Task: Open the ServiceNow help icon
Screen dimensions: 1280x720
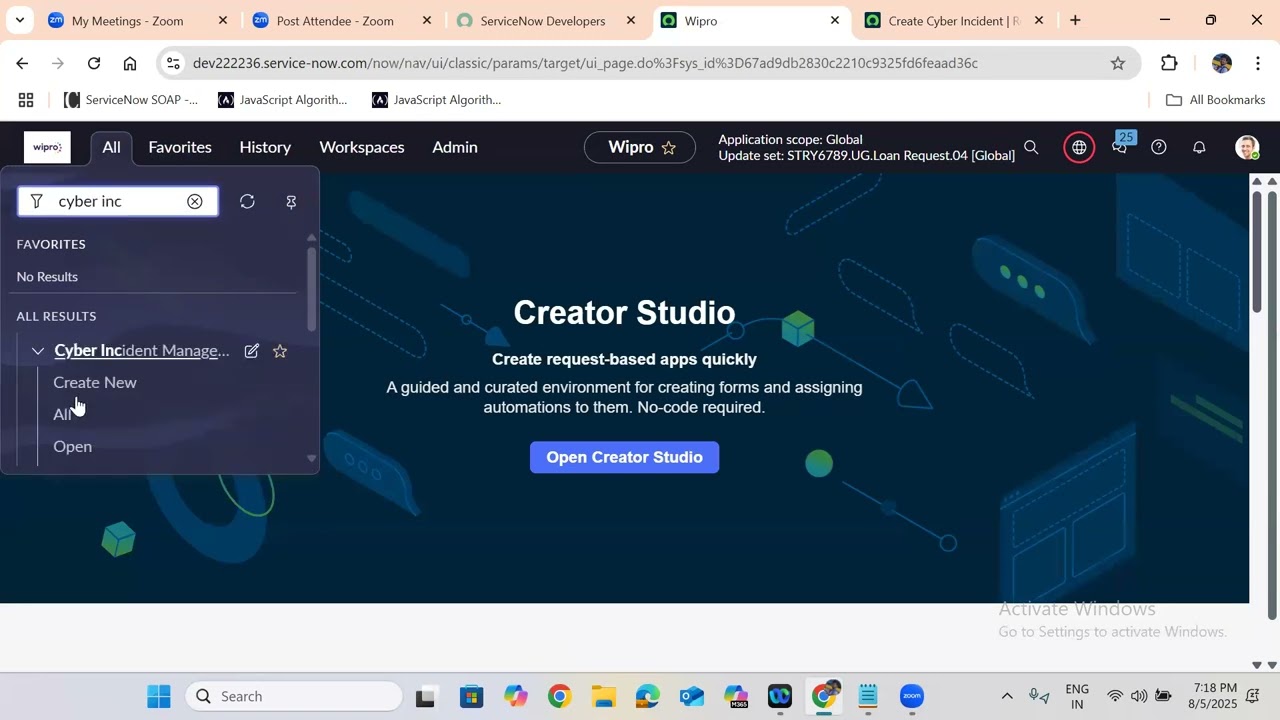Action: tap(1159, 148)
